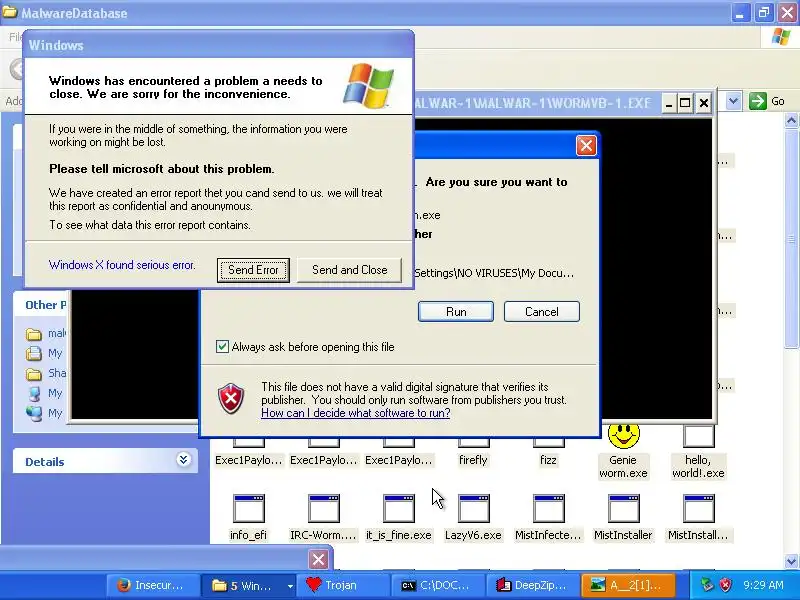The width and height of the screenshot is (800, 600).
Task: Select the IRC-Worm file icon
Action: click(x=323, y=509)
